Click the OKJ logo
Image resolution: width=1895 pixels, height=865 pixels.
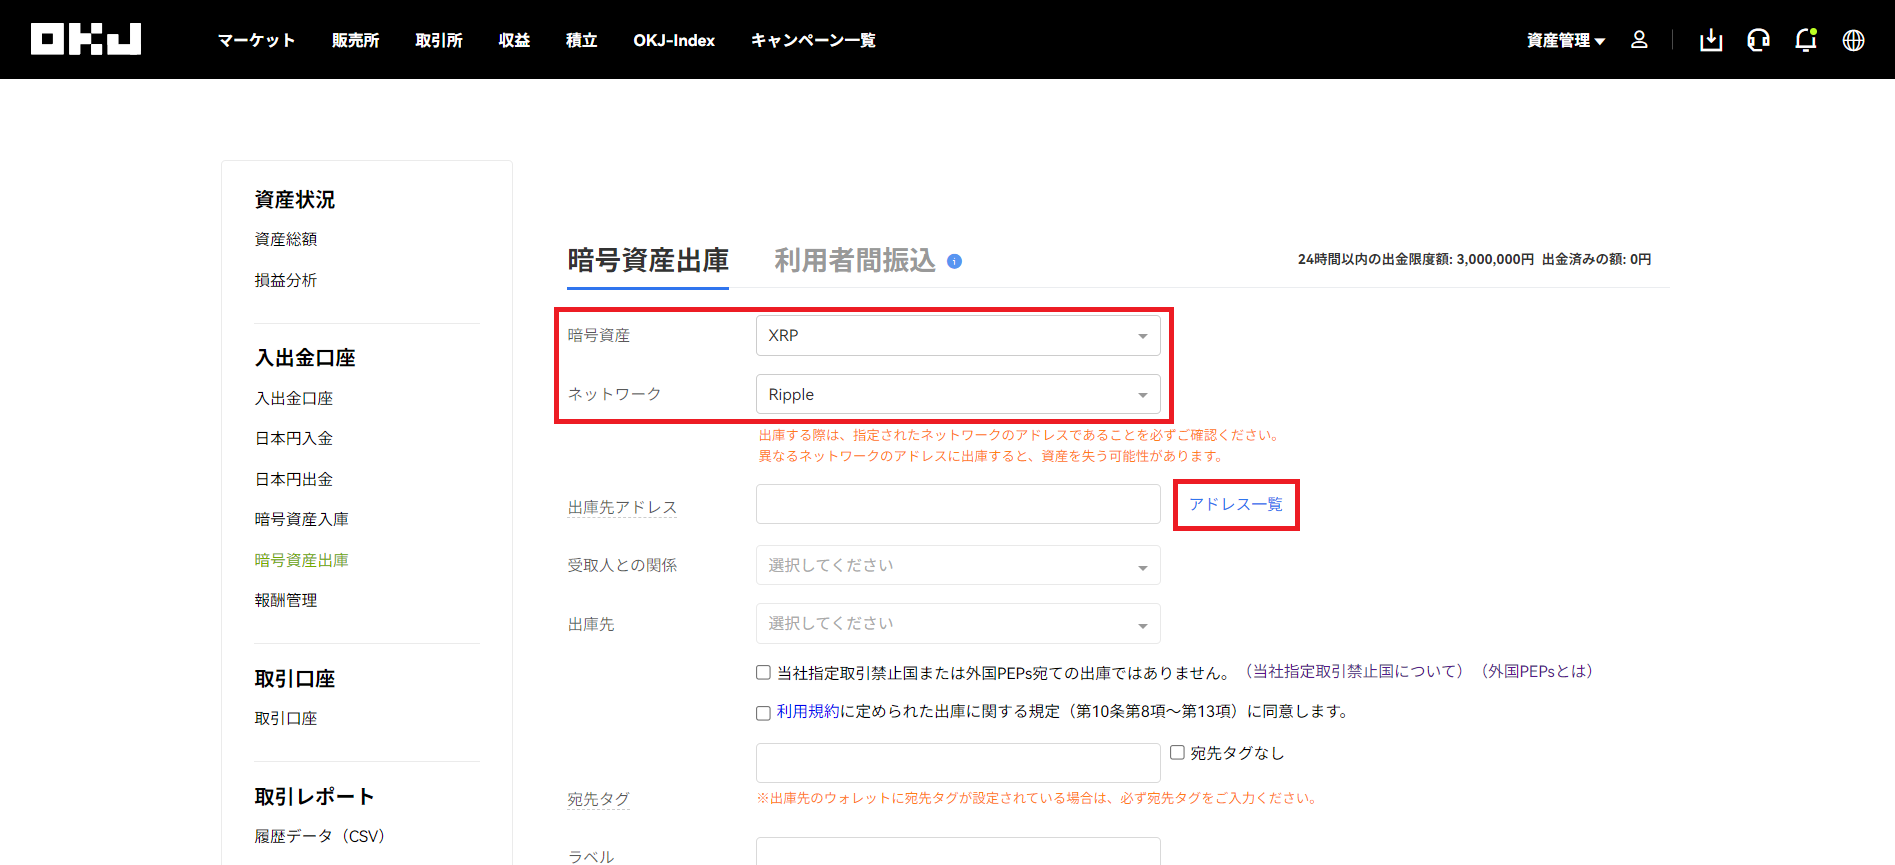click(86, 39)
